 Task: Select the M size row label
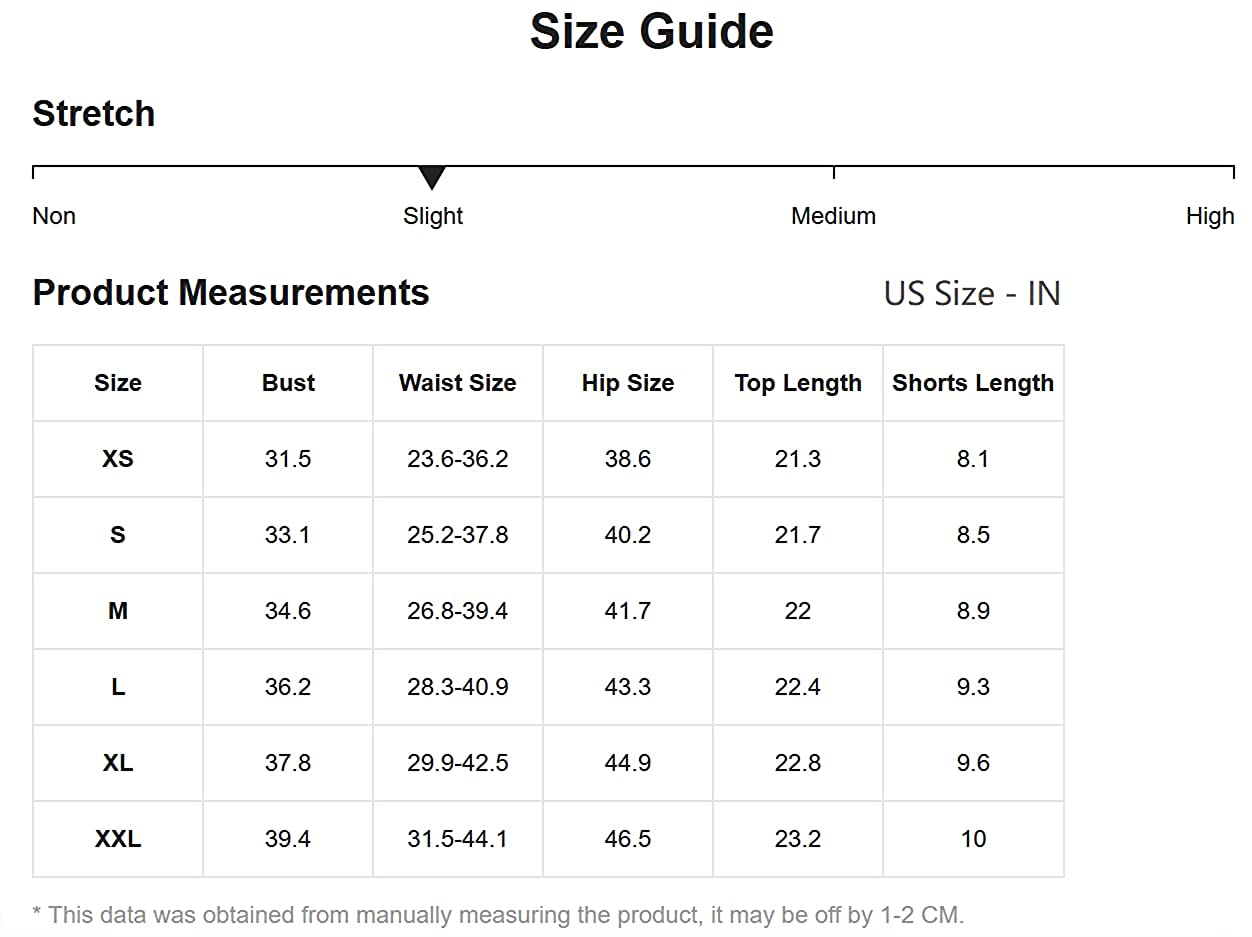(118, 611)
